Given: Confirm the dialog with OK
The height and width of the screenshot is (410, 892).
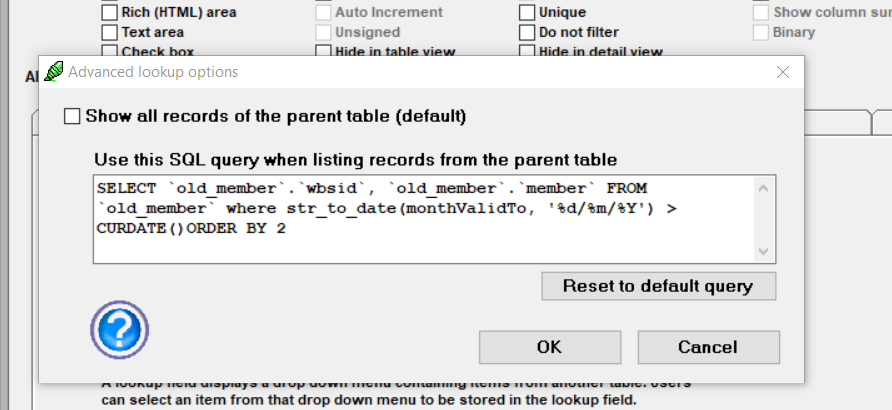Looking at the screenshot, I should [550, 347].
